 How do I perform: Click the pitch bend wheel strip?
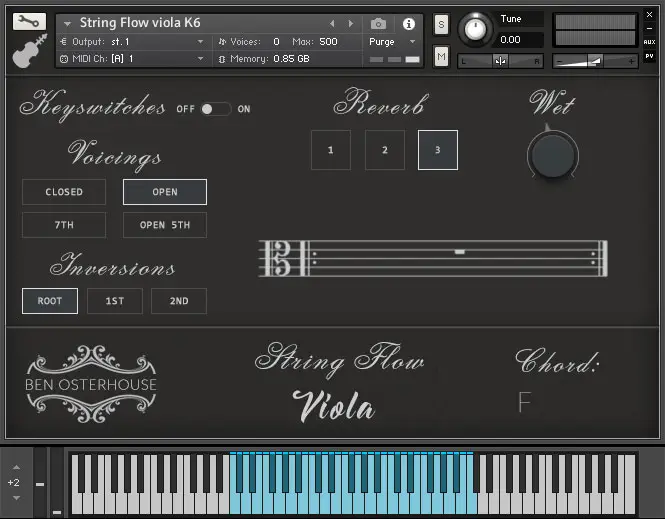pos(40,483)
